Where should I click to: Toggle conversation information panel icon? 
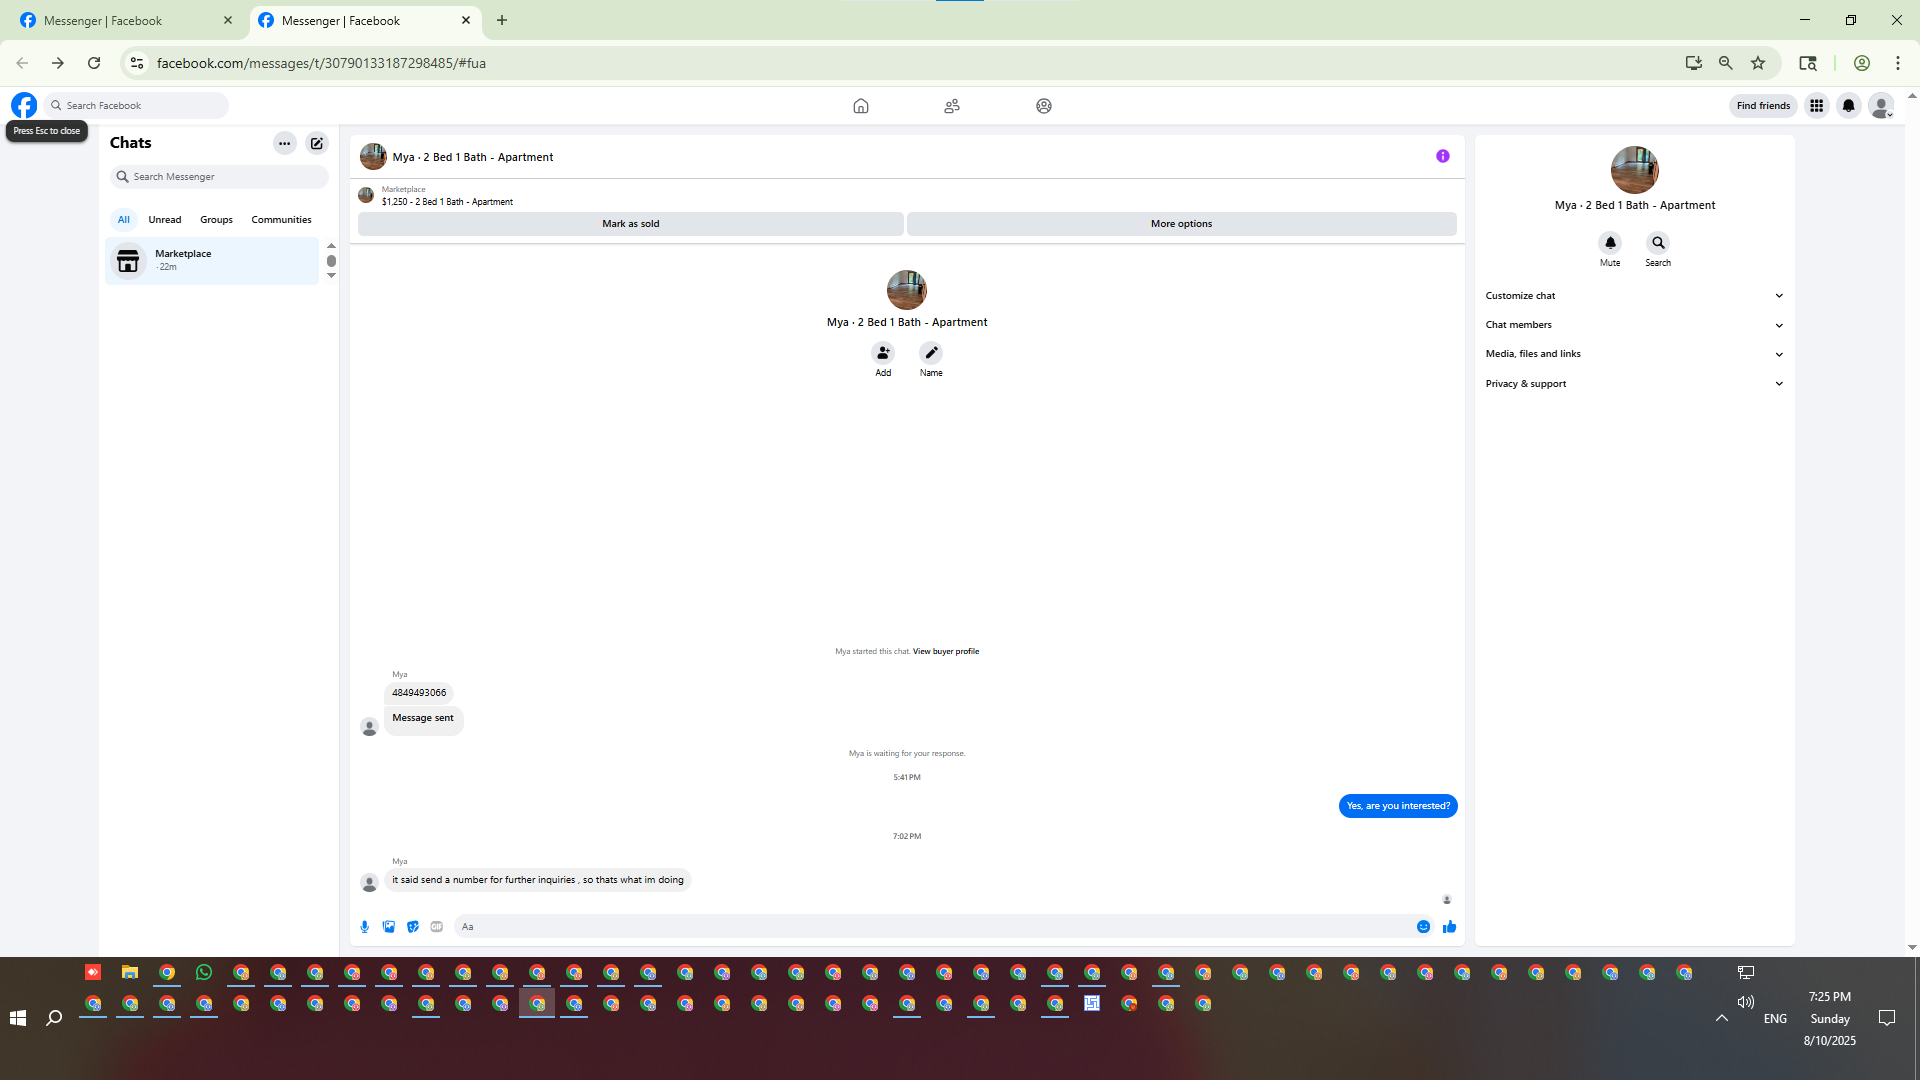click(x=1442, y=156)
